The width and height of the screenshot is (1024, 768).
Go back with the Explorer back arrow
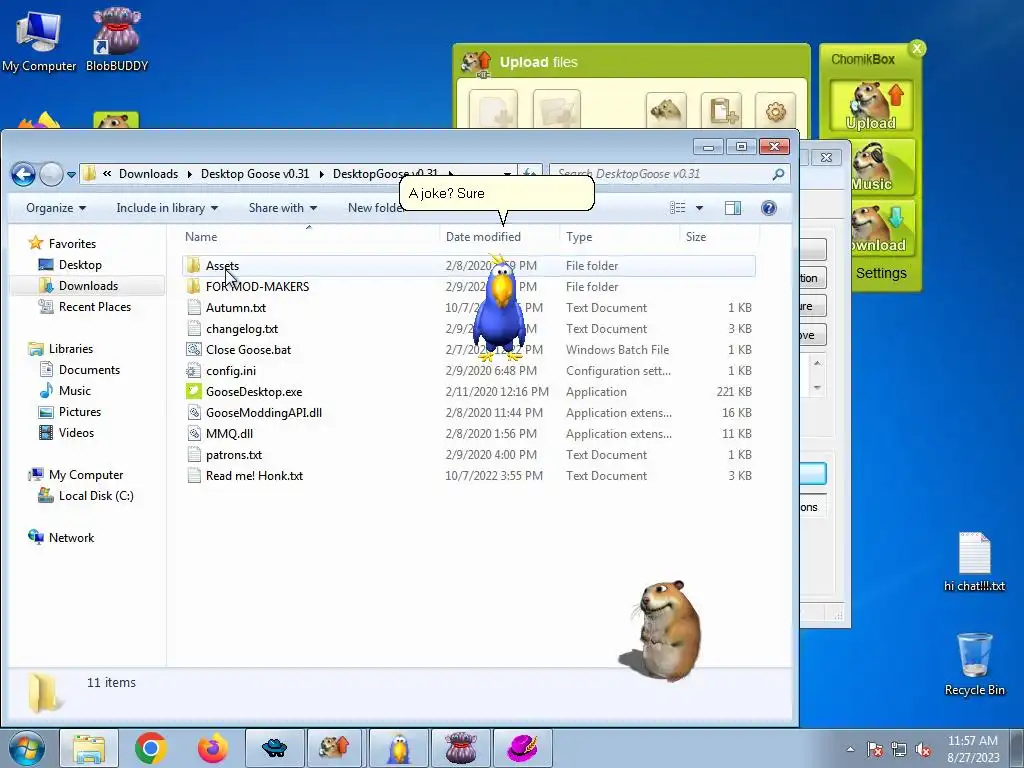click(x=23, y=174)
